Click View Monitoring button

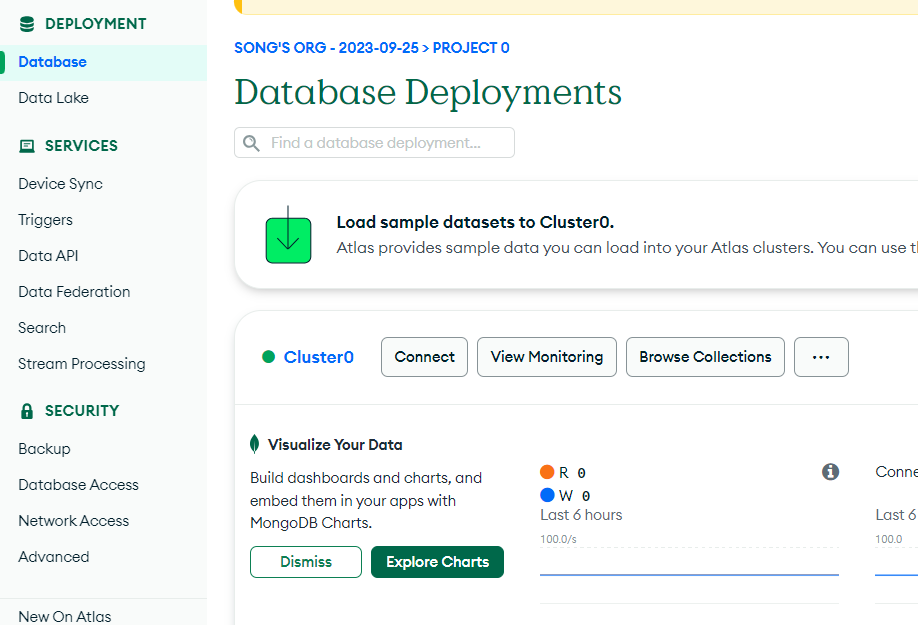[547, 357]
